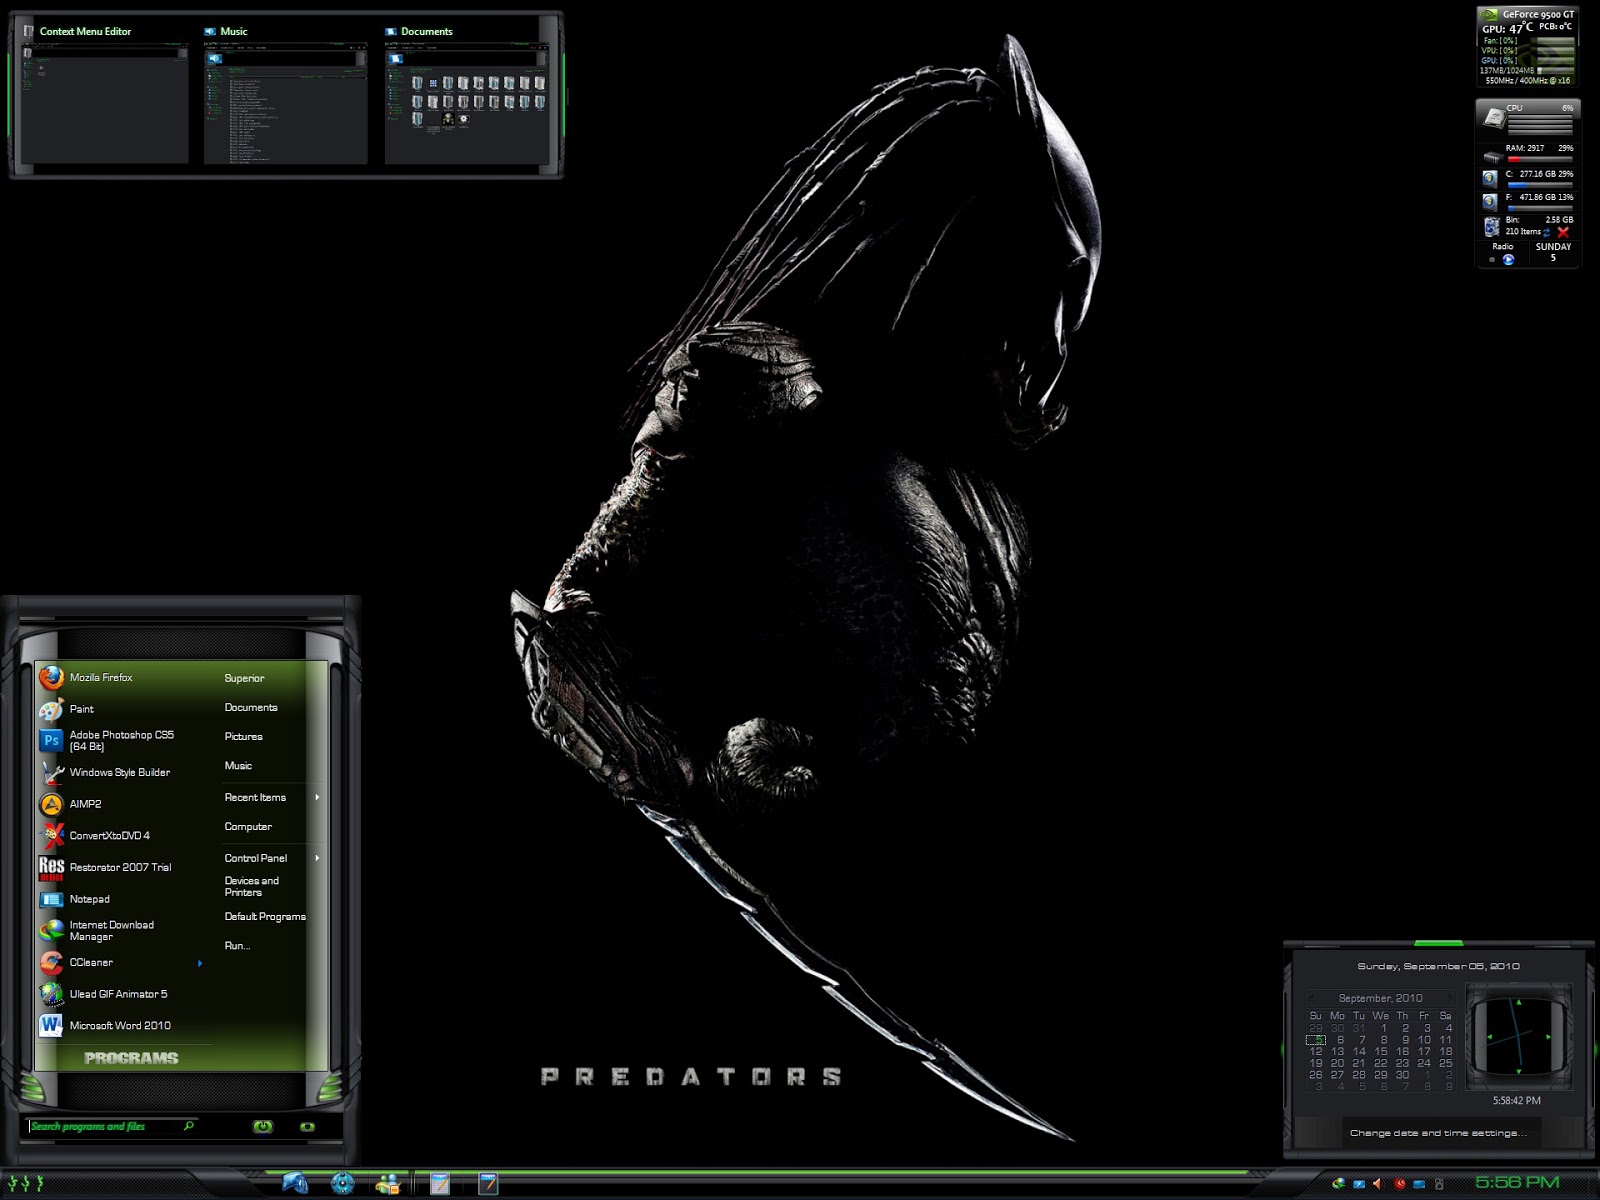Switch to the notepad-style taskbar window

coord(440,1184)
